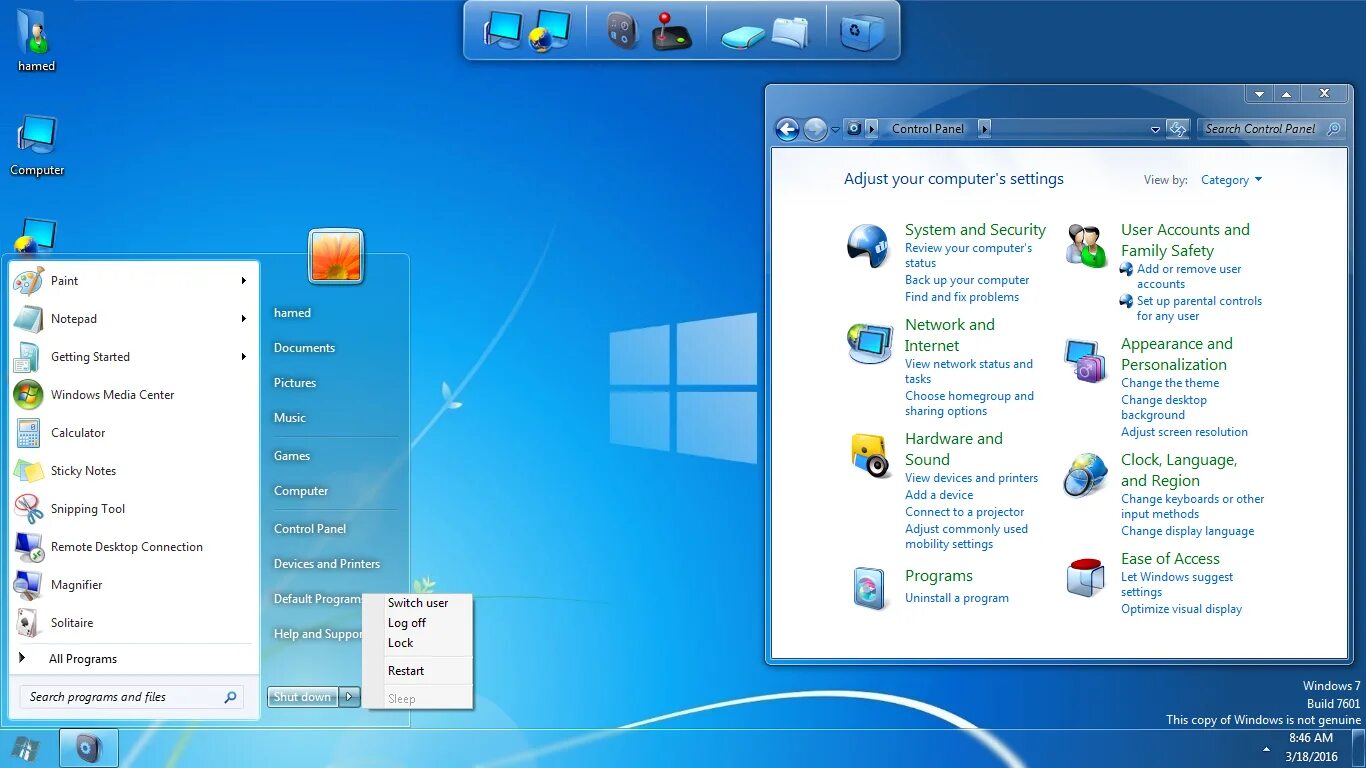Screen dimensions: 1366x768
Task: Click the Hardware and Sound icon
Action: point(871,456)
